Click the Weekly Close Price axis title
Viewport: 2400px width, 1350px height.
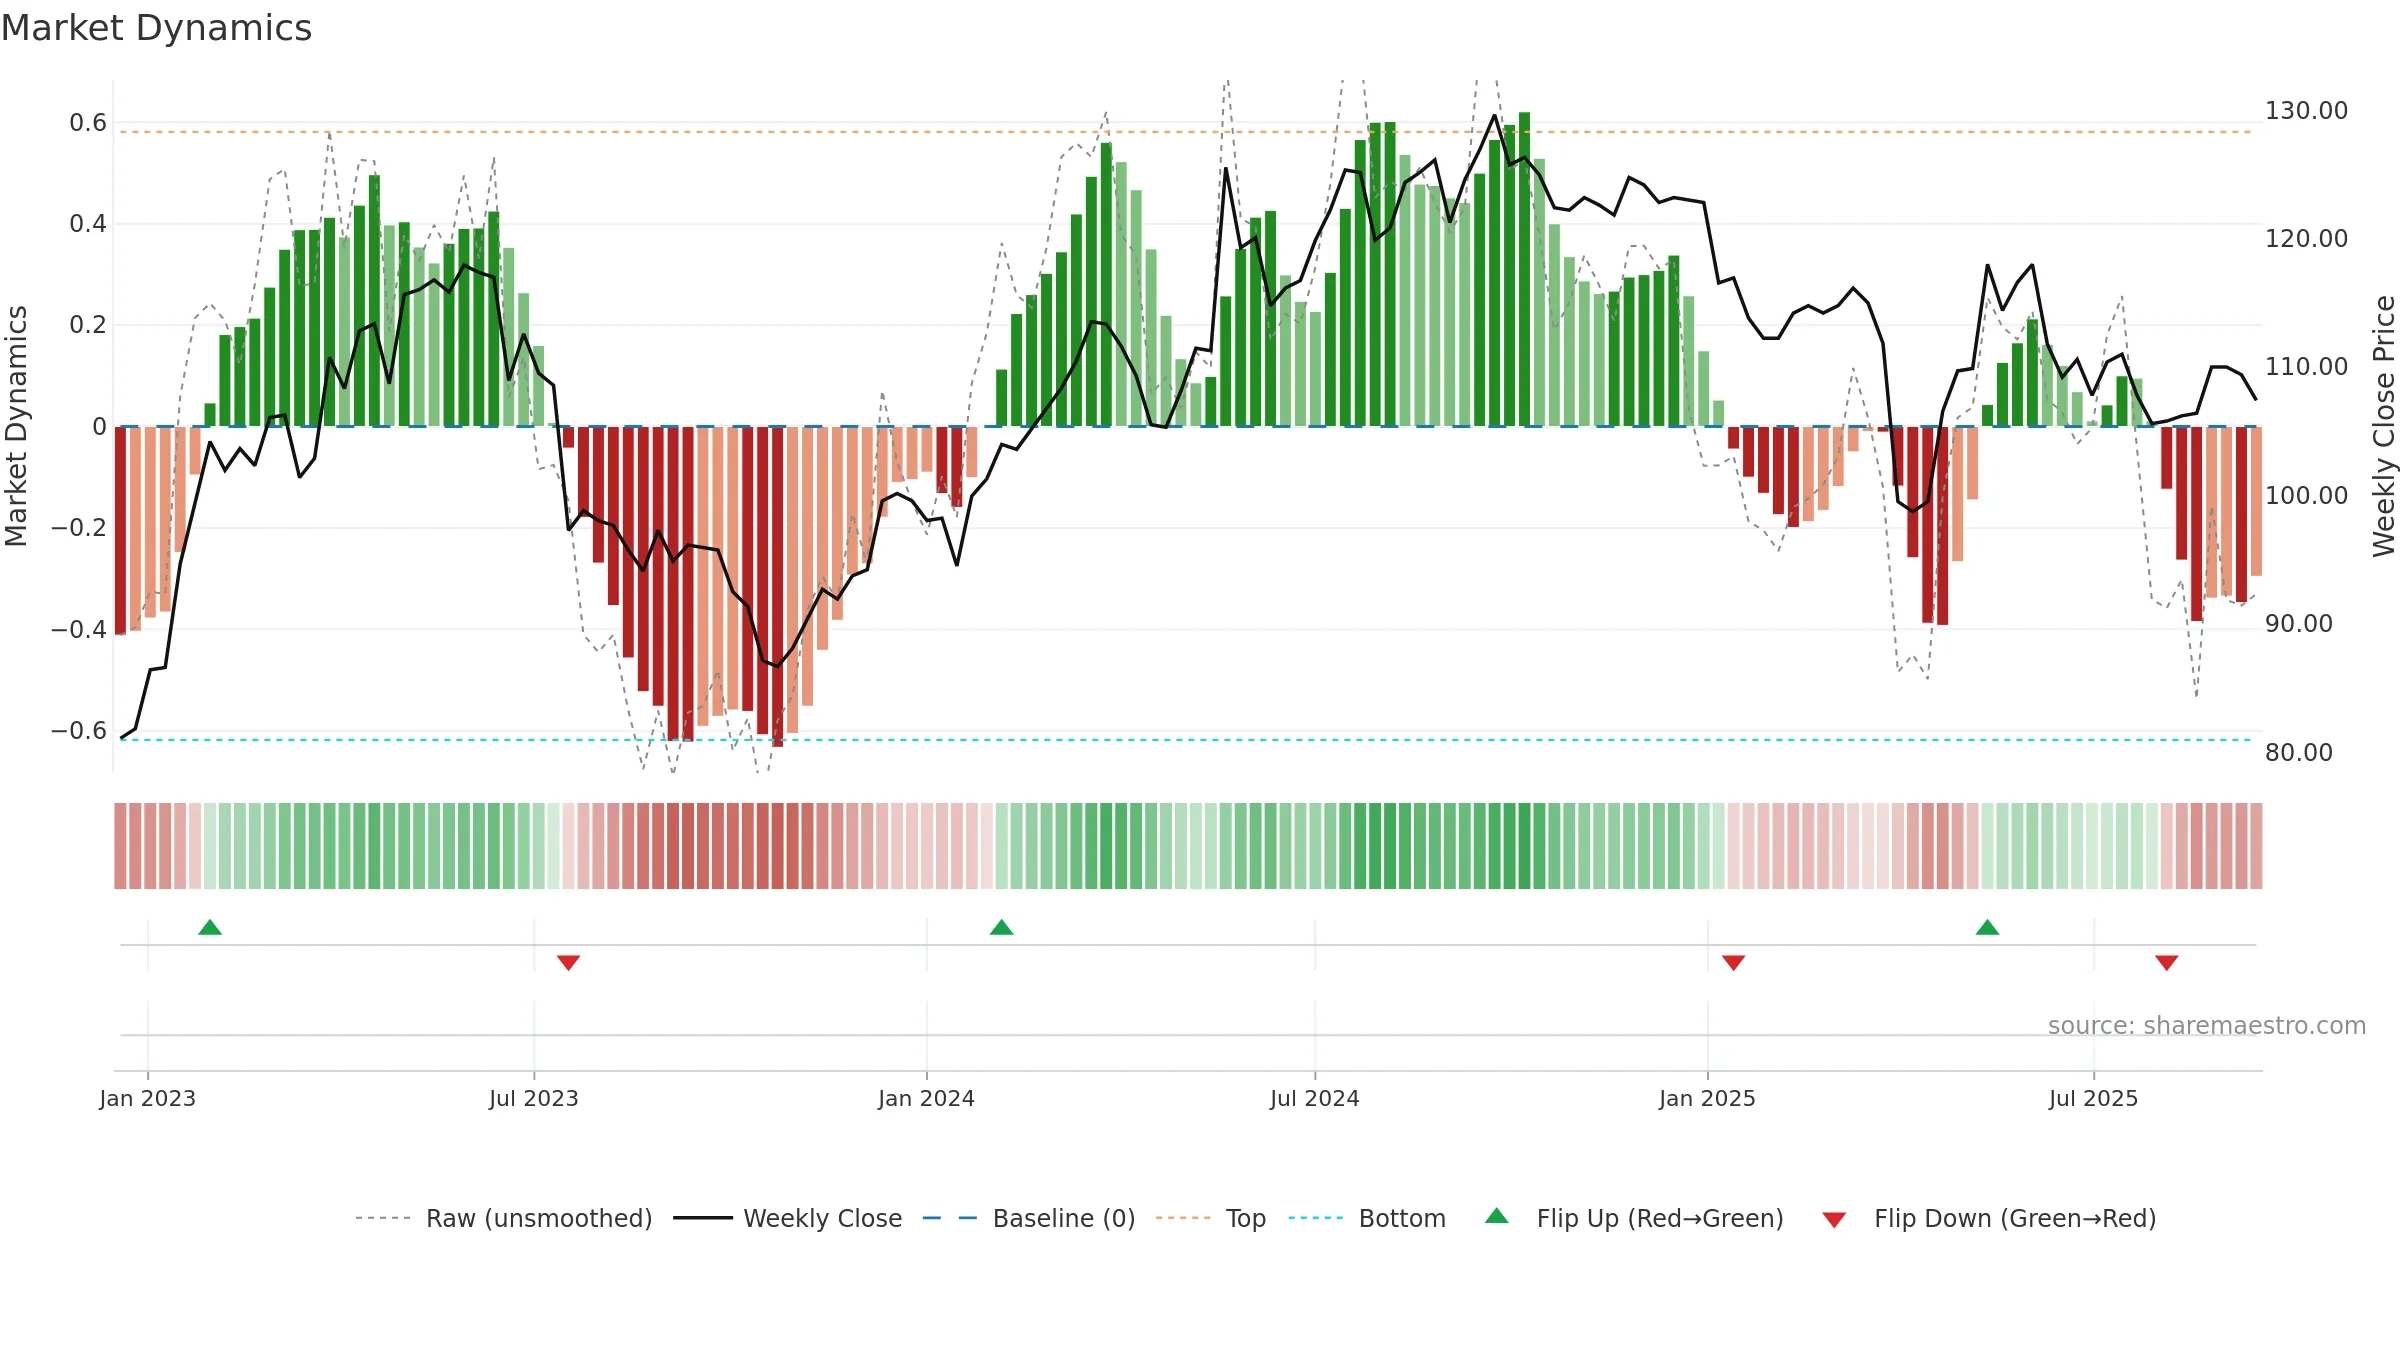click(x=2385, y=426)
